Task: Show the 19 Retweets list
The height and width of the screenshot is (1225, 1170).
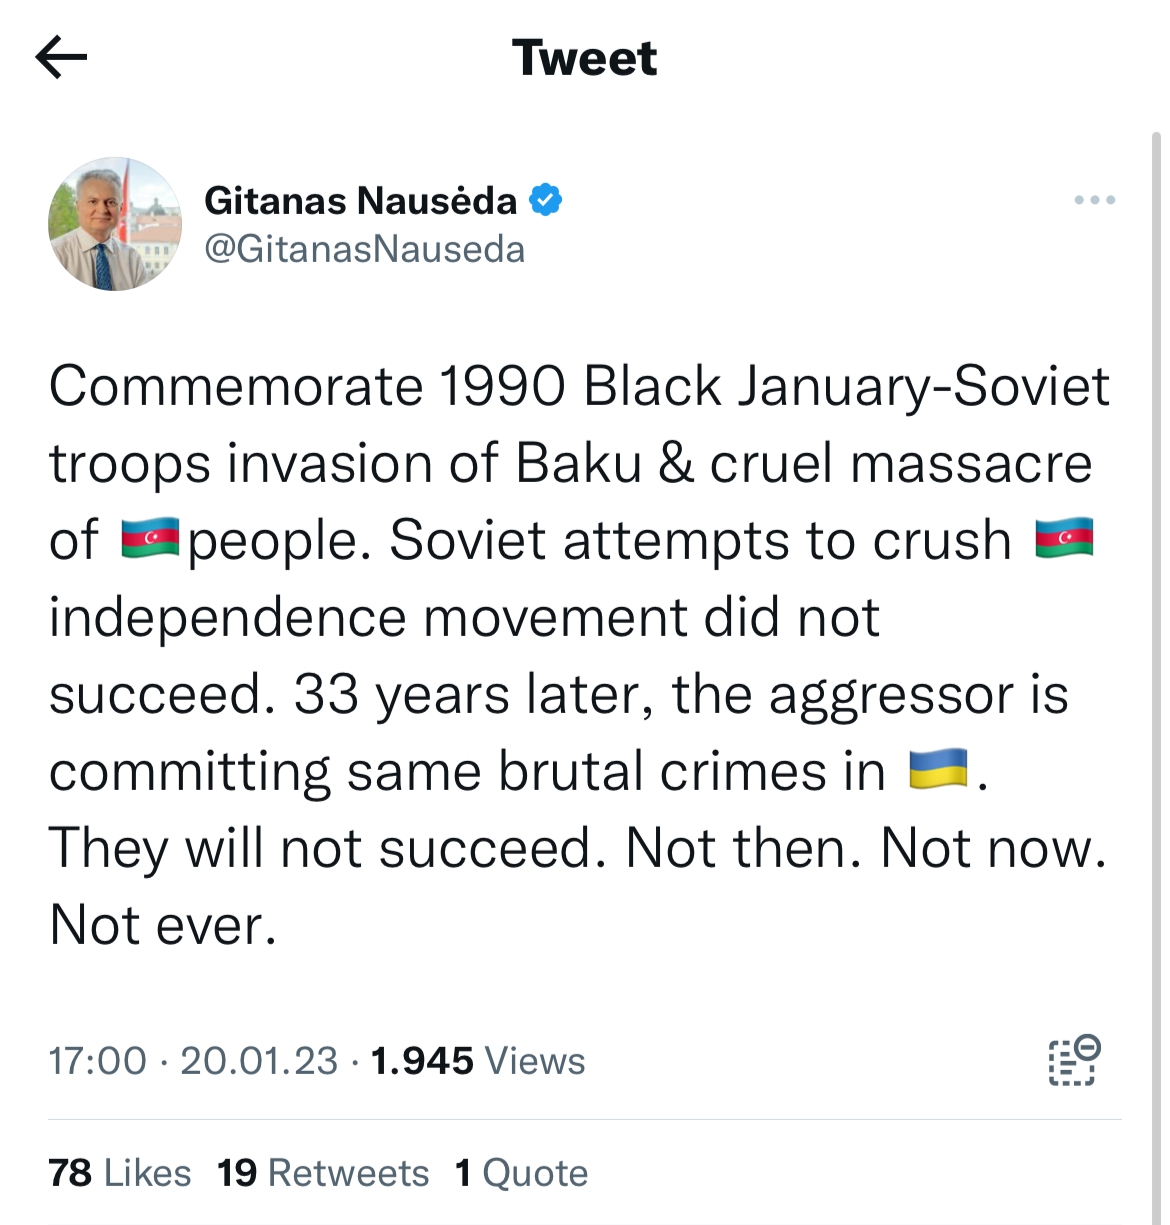Action: [x=322, y=1173]
